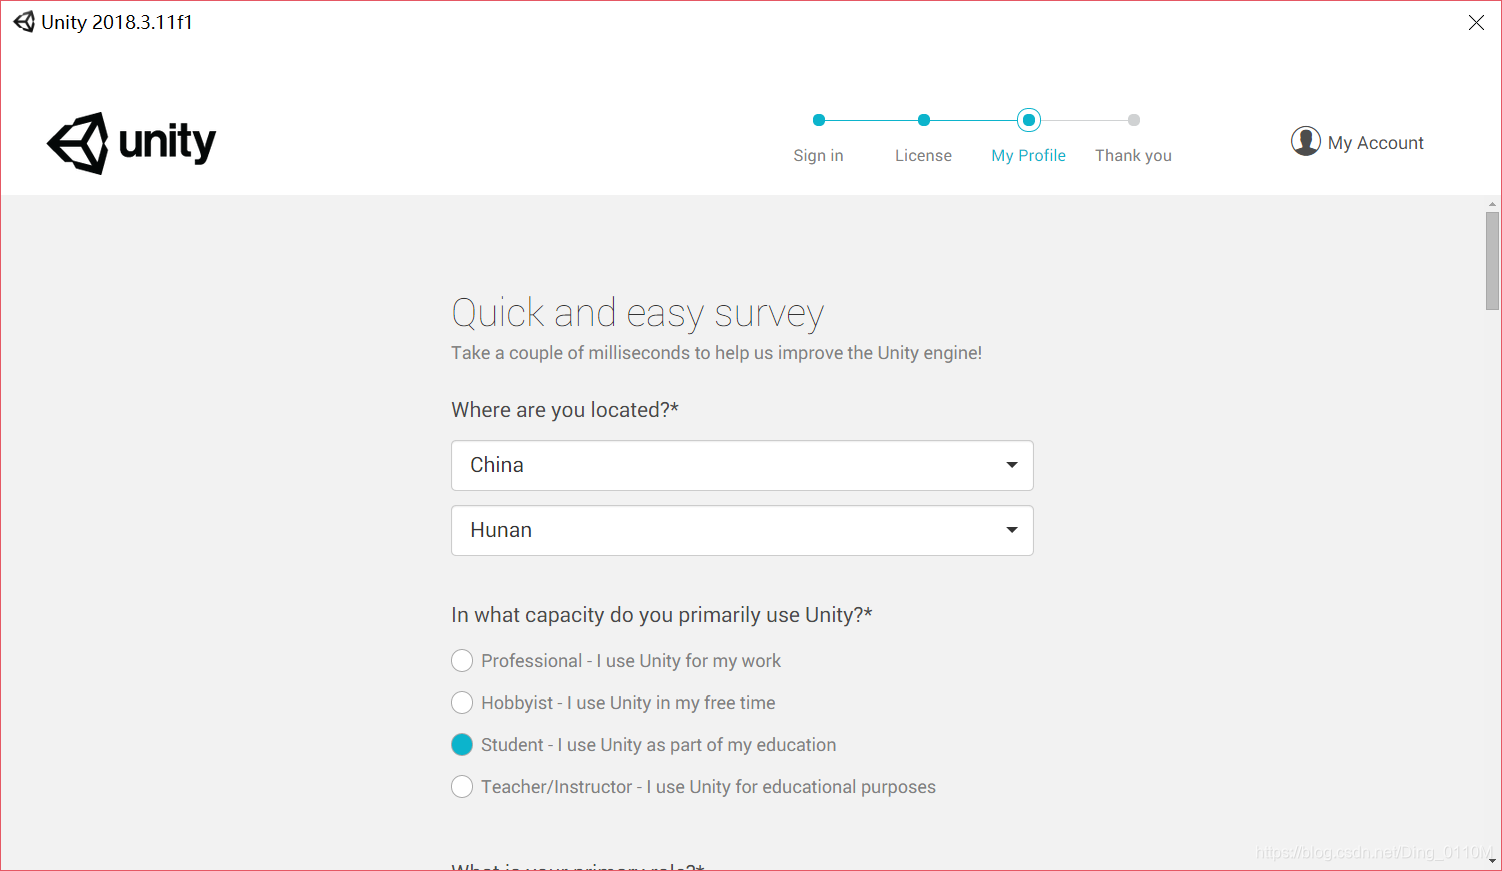Click the arrow on the Hunan dropdown
This screenshot has height=871, width=1502.
coord(1012,530)
